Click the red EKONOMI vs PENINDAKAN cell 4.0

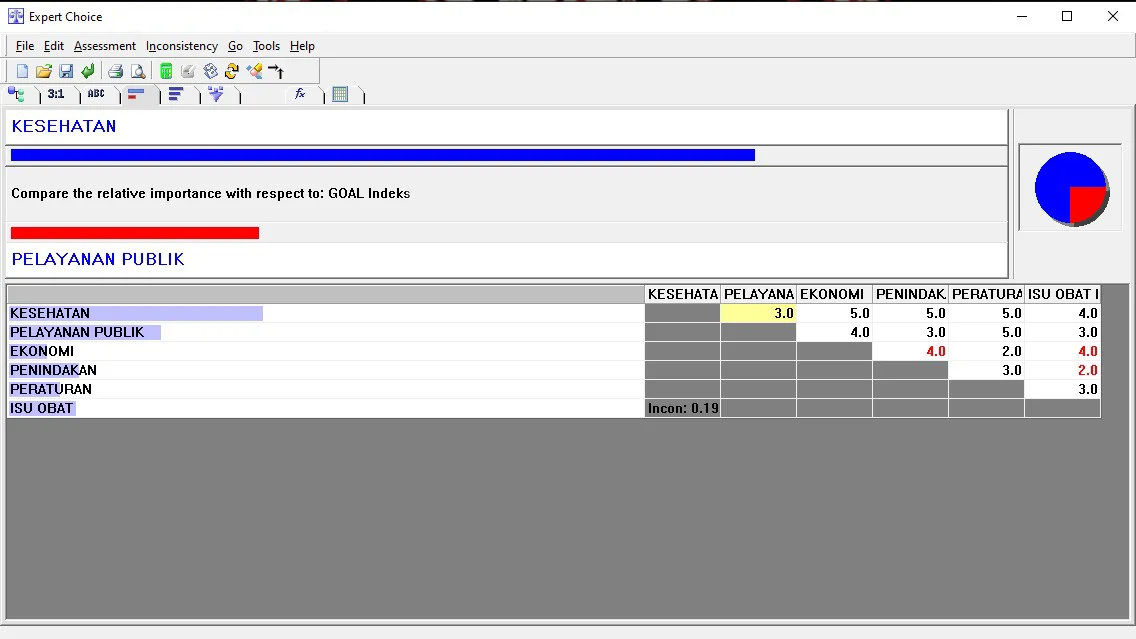point(910,351)
